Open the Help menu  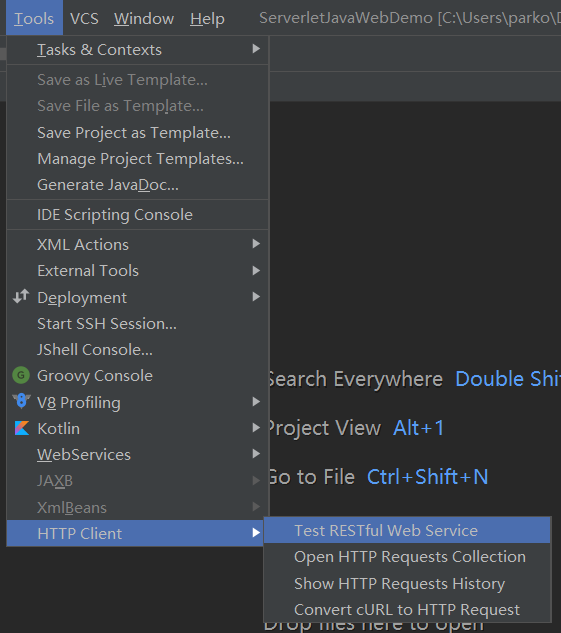pos(207,18)
